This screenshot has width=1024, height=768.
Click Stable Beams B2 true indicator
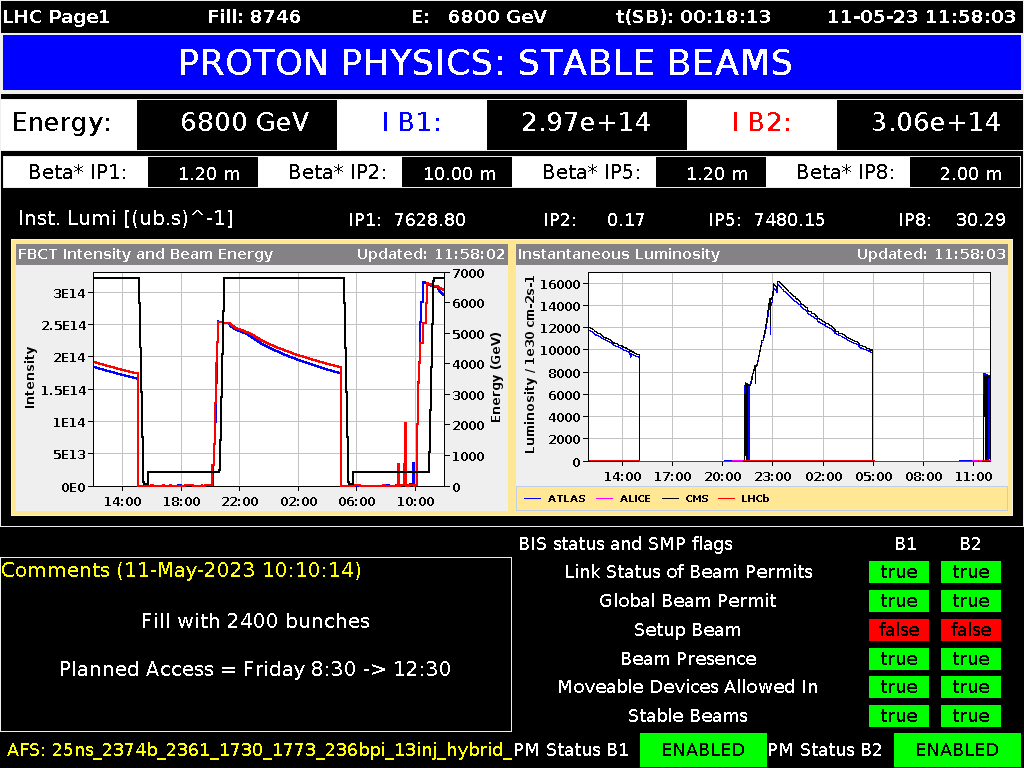coord(970,716)
